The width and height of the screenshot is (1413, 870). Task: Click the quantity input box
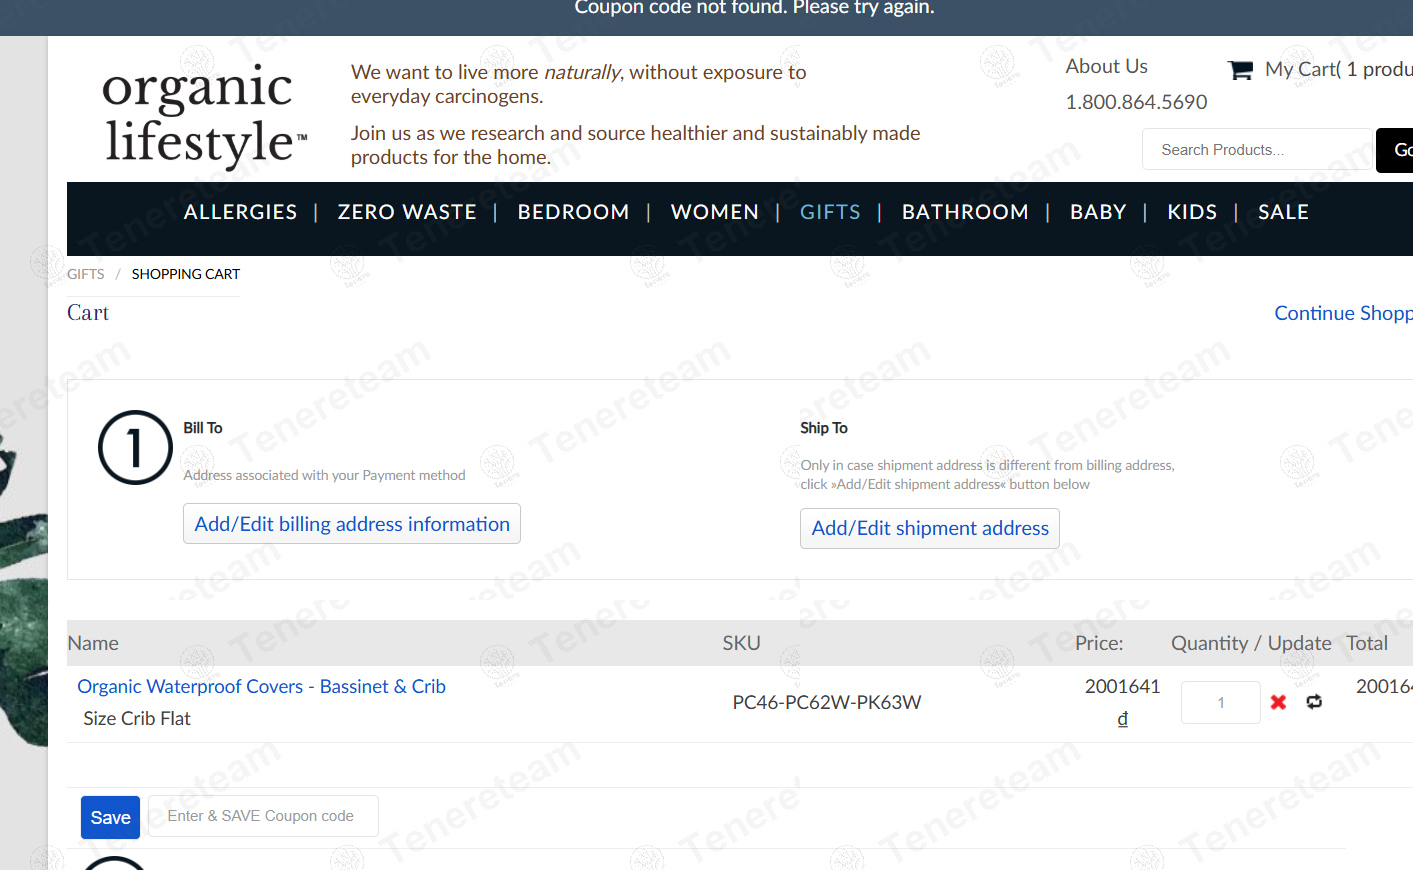[x=1220, y=702]
